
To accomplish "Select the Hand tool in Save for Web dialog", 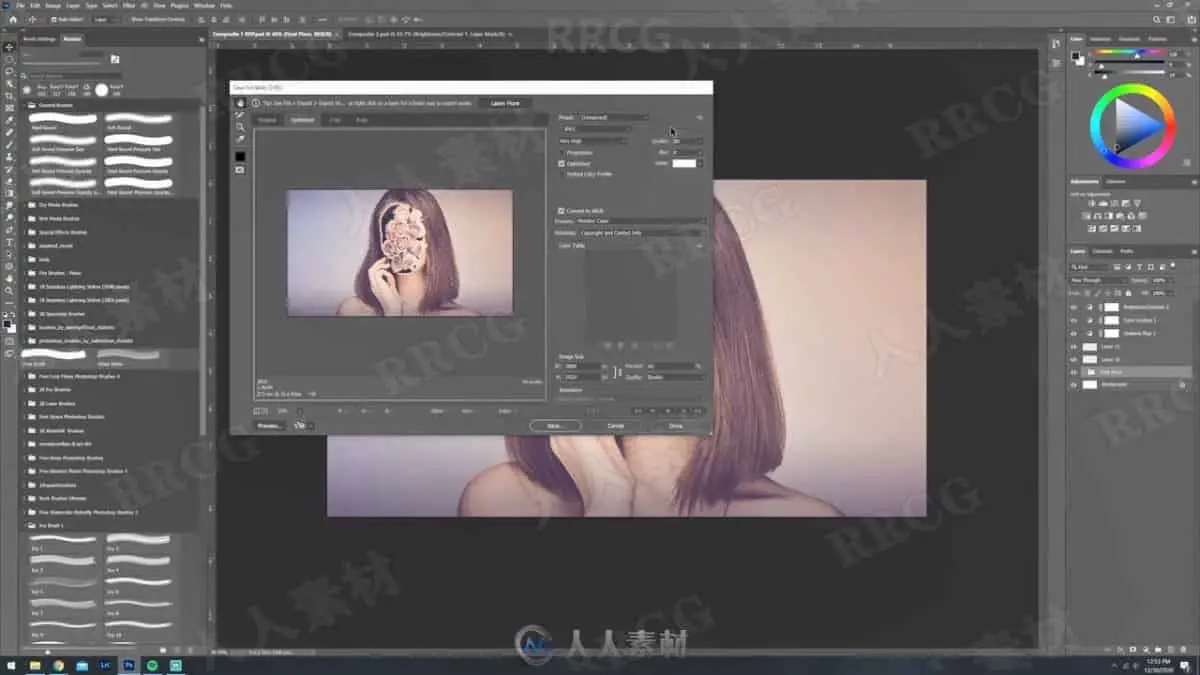I will click(x=240, y=103).
